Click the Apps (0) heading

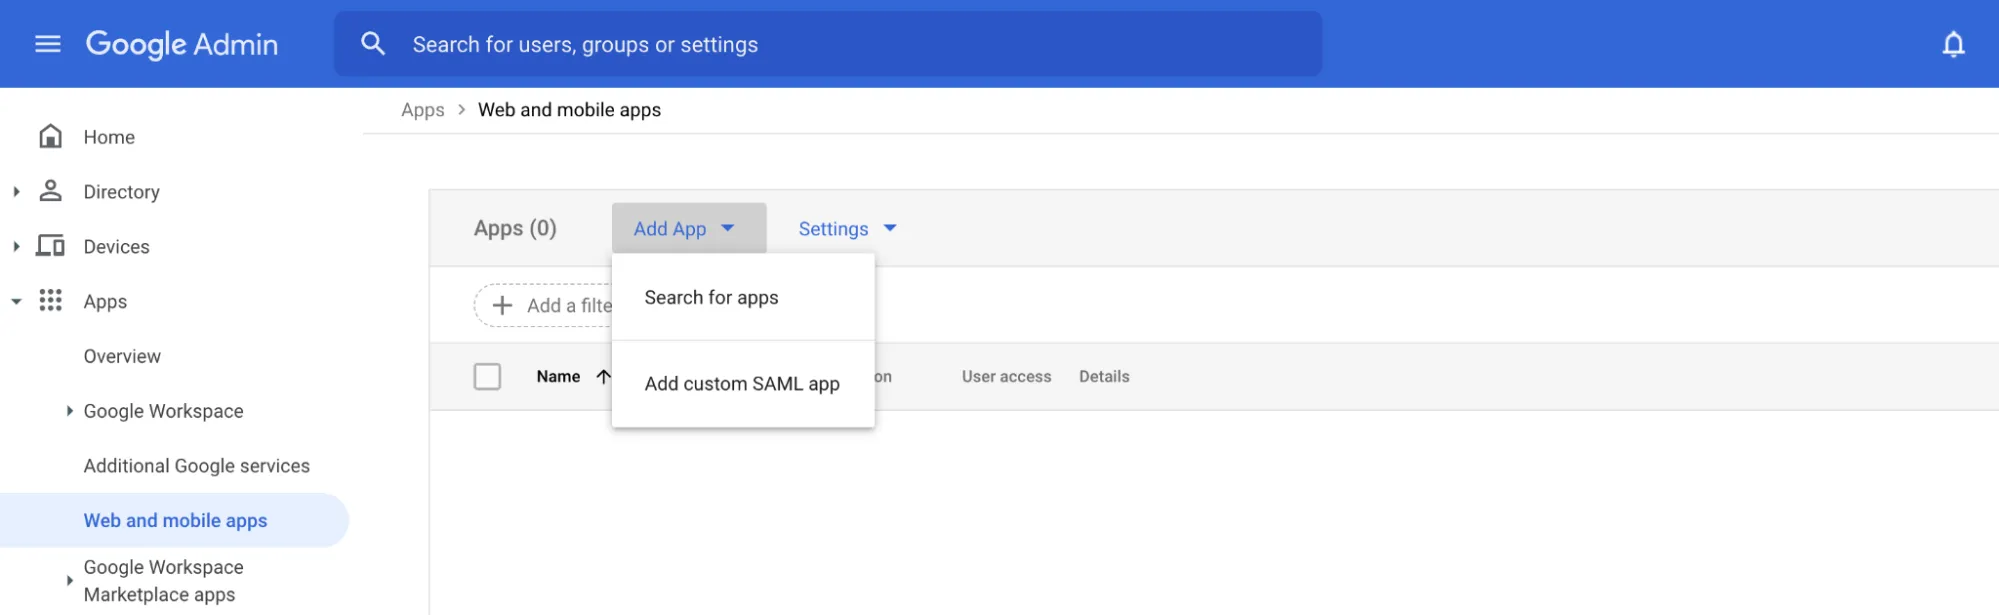515,229
